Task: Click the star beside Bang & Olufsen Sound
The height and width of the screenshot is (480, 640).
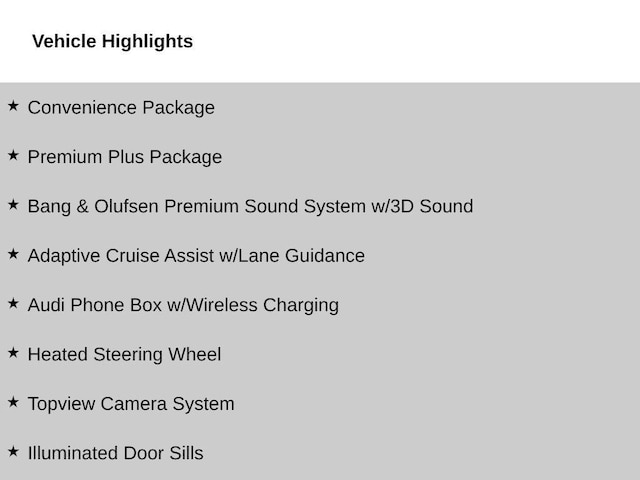Action: pyautogui.click(x=13, y=204)
